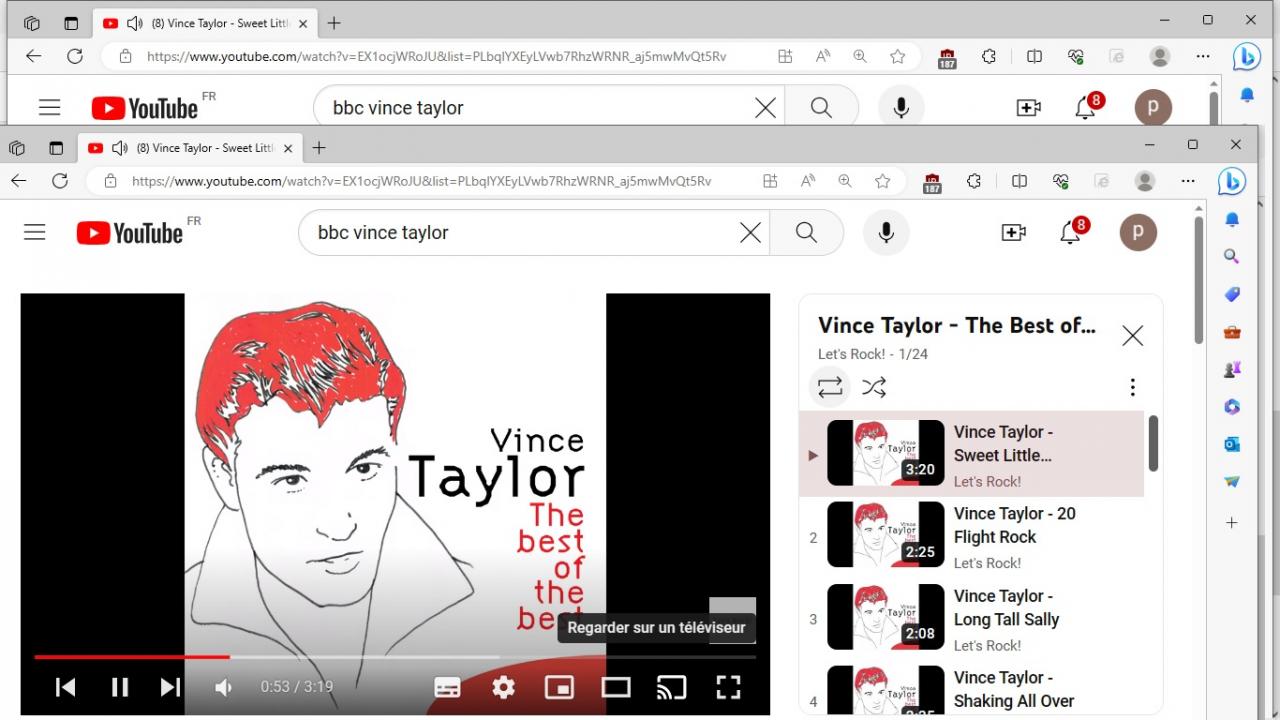Cast video to a TV

tap(672, 687)
